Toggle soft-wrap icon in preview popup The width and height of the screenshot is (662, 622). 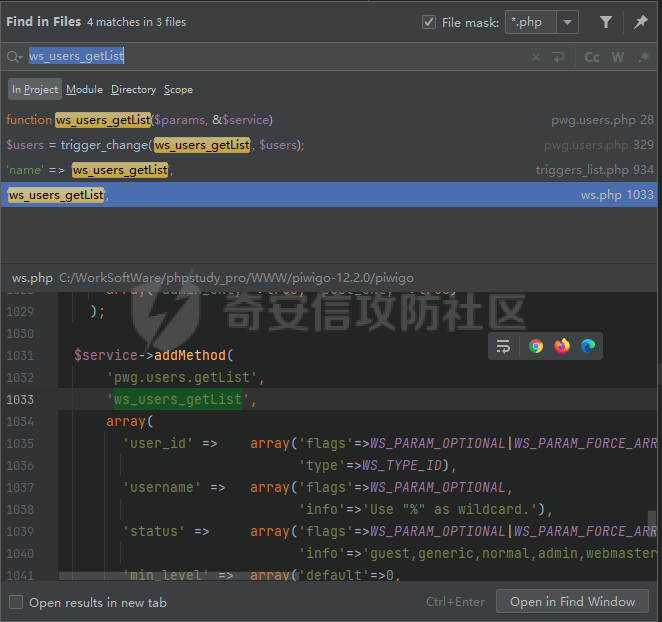click(503, 346)
